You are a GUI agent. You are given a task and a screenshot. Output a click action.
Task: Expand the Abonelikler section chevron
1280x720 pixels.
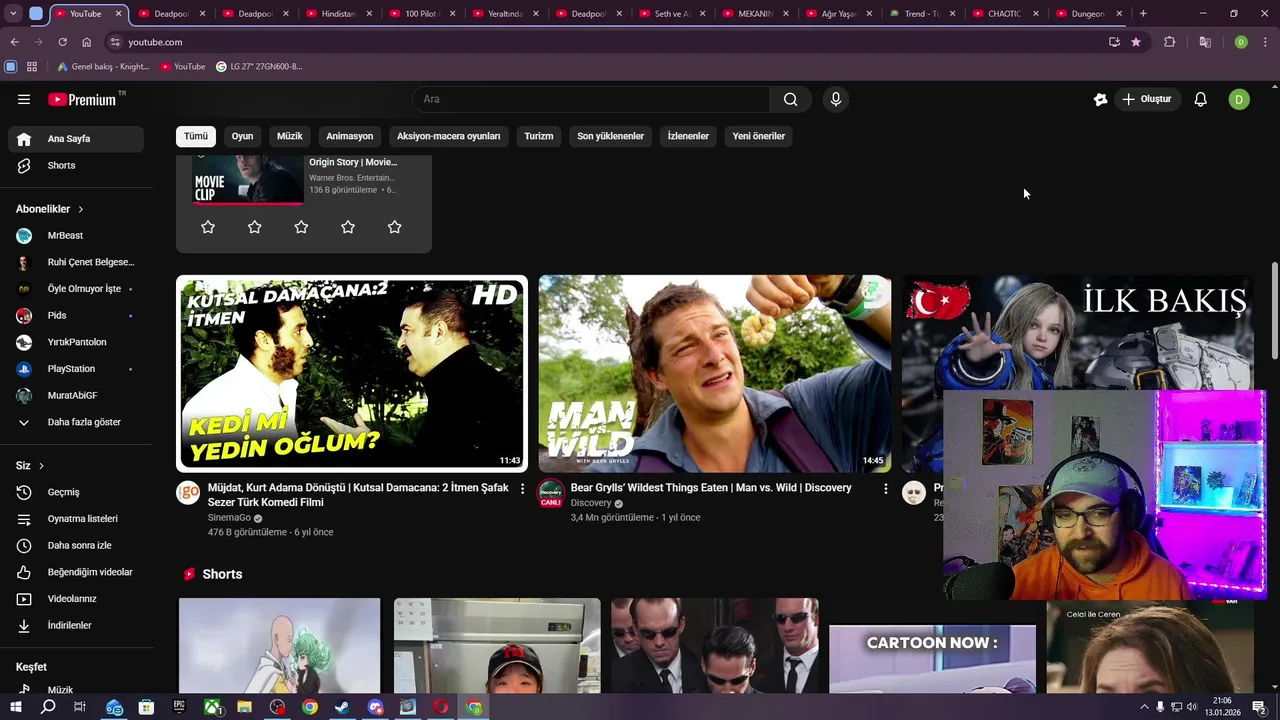[x=80, y=209]
